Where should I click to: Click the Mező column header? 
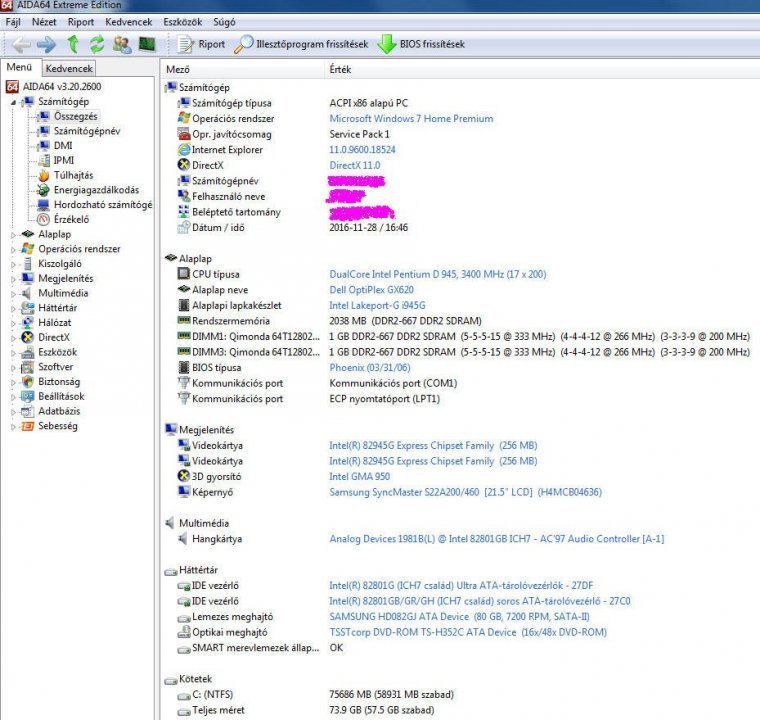point(242,69)
